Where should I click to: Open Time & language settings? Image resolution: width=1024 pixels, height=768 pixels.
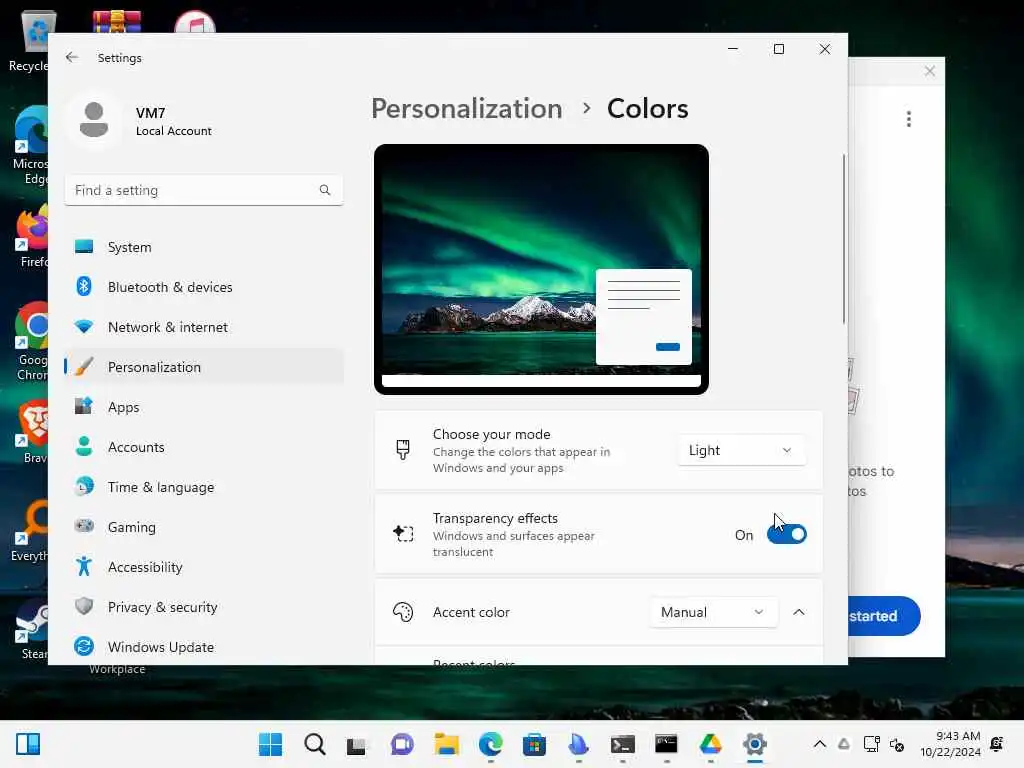click(x=204, y=487)
